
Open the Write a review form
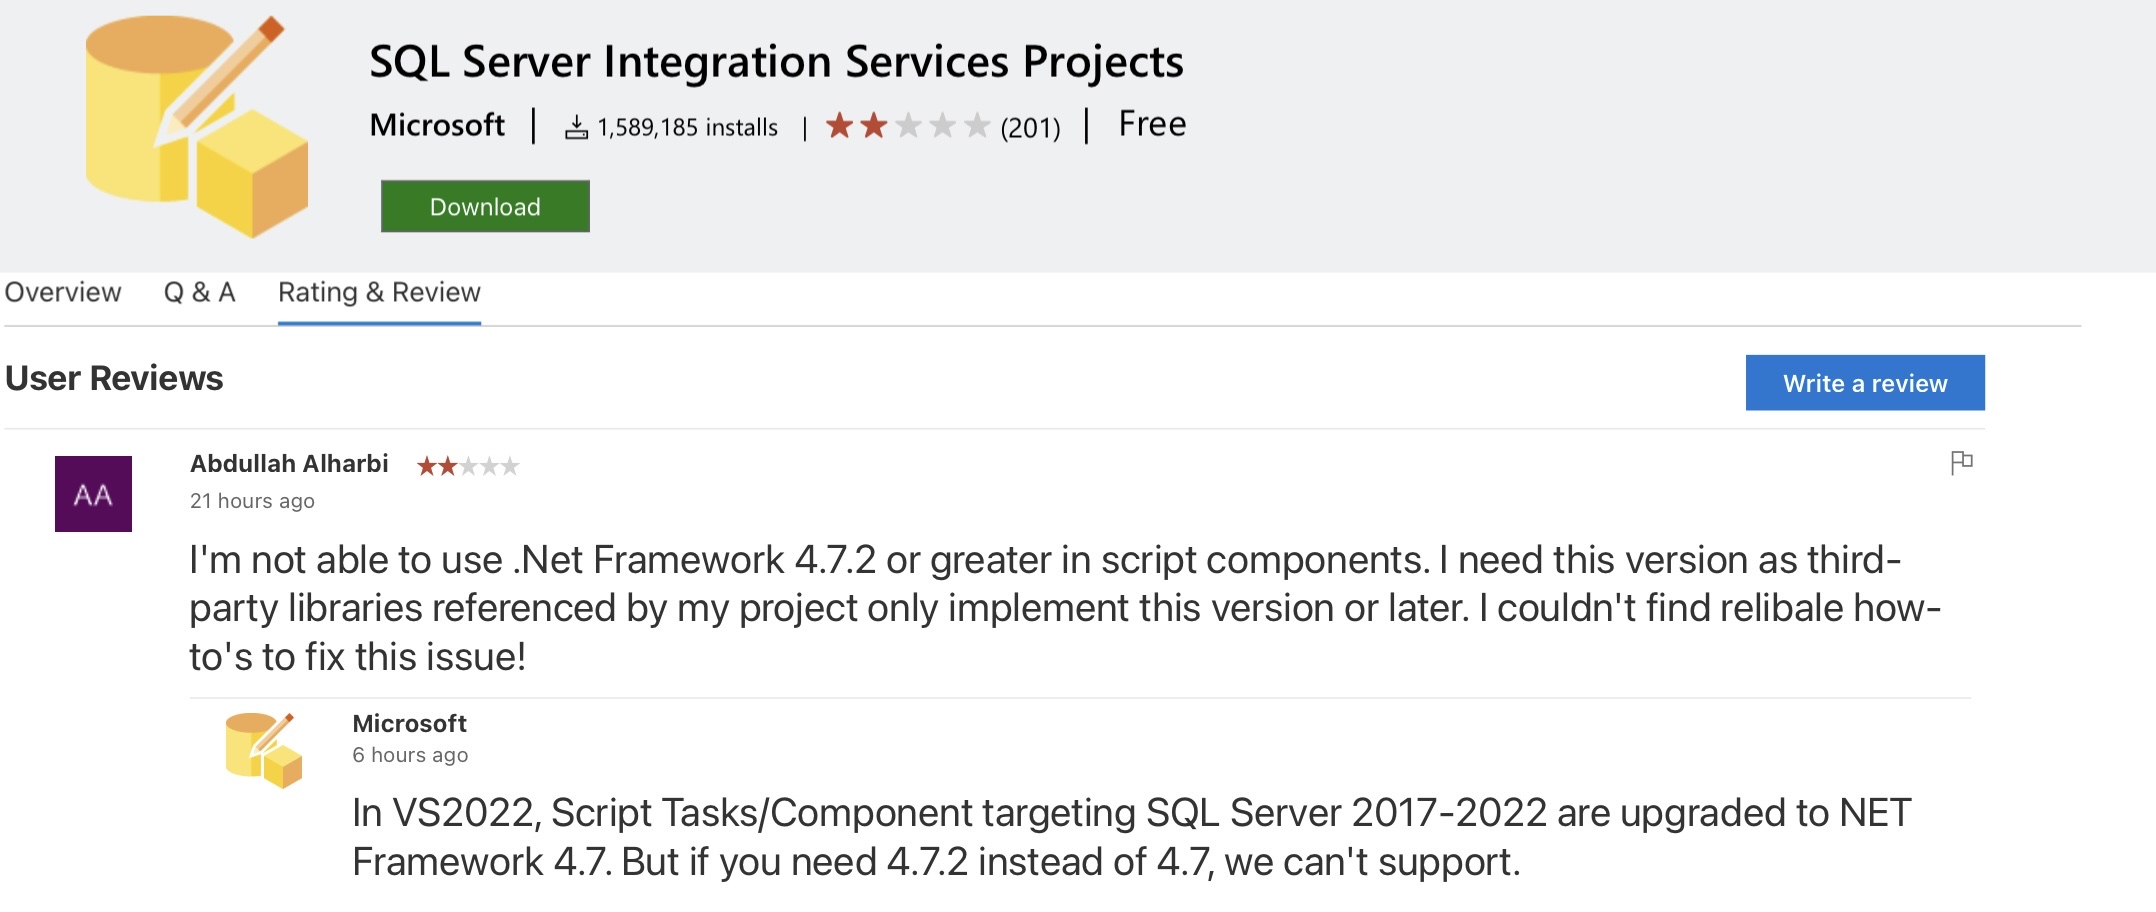[x=1864, y=382]
